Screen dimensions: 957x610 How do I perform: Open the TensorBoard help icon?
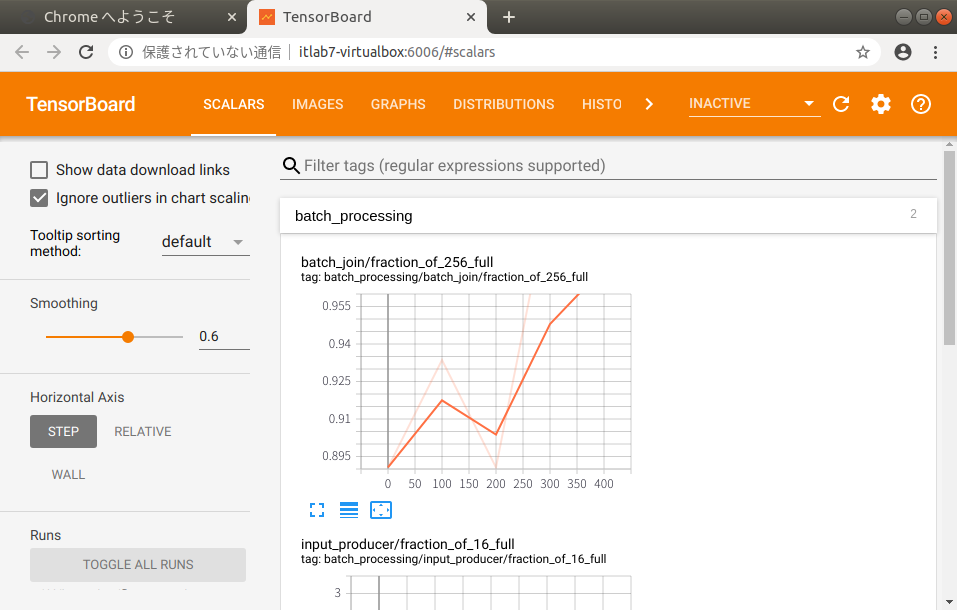tap(920, 104)
